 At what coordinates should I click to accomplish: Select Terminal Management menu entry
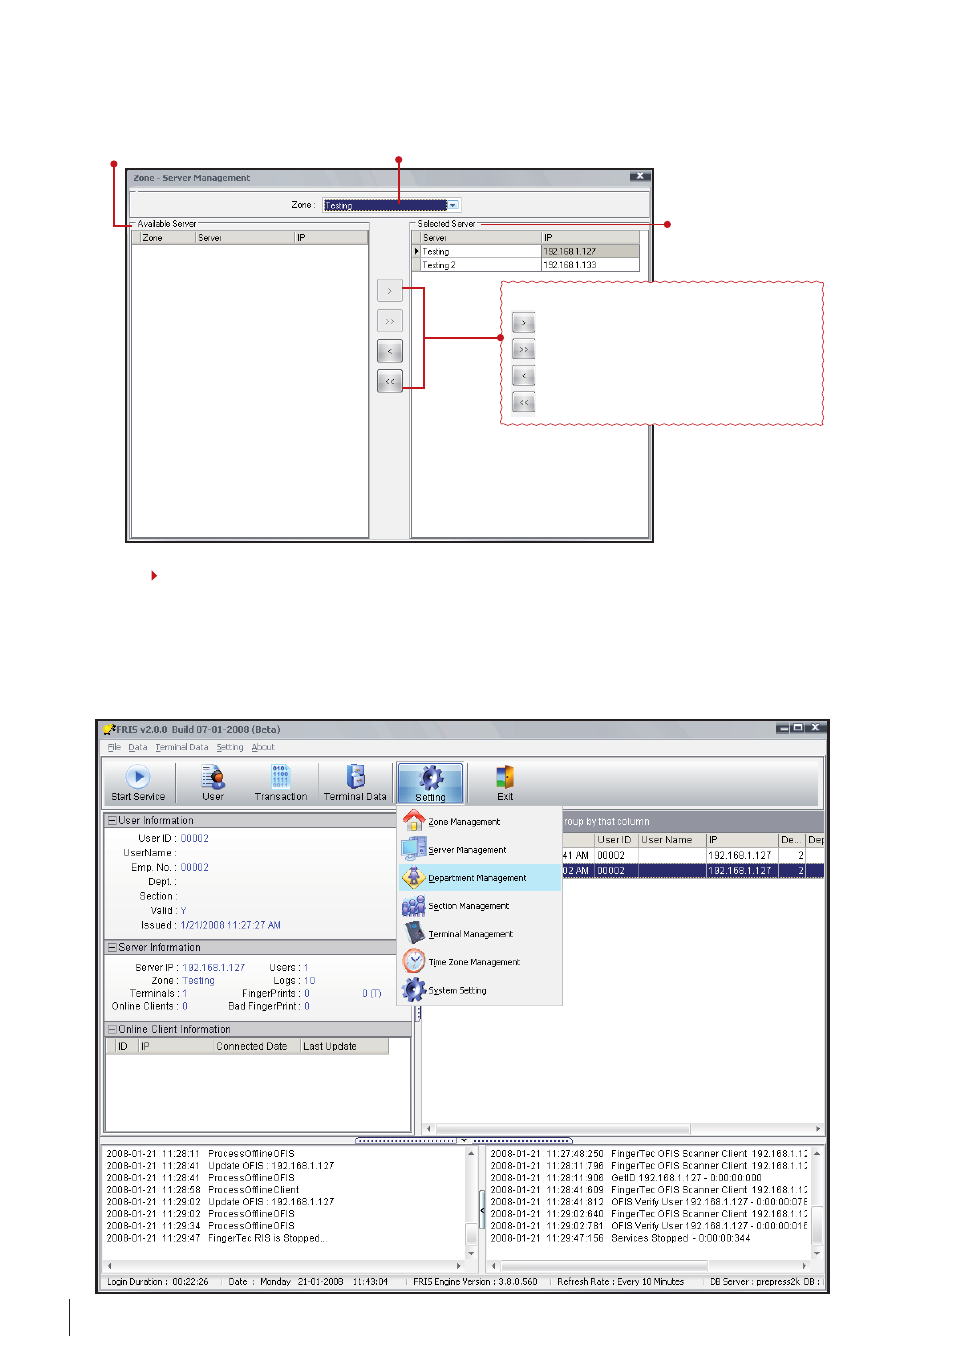(480, 933)
